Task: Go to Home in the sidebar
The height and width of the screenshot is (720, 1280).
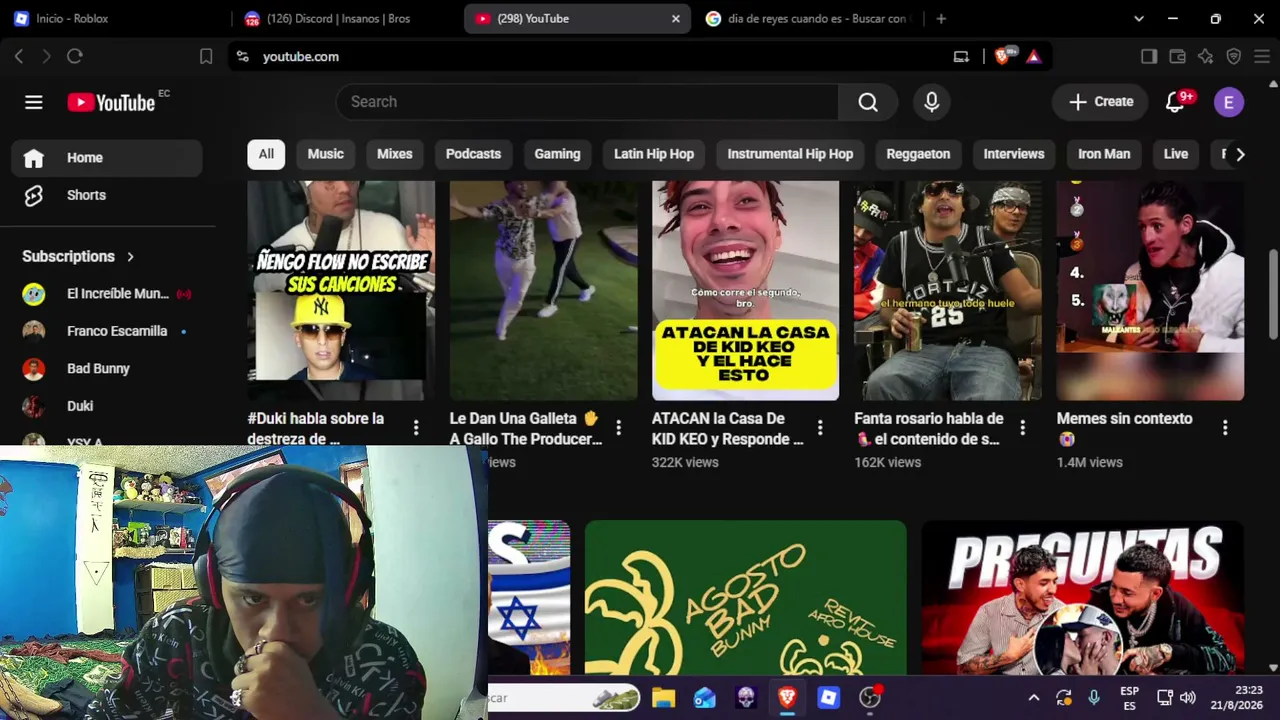Action: (107, 158)
